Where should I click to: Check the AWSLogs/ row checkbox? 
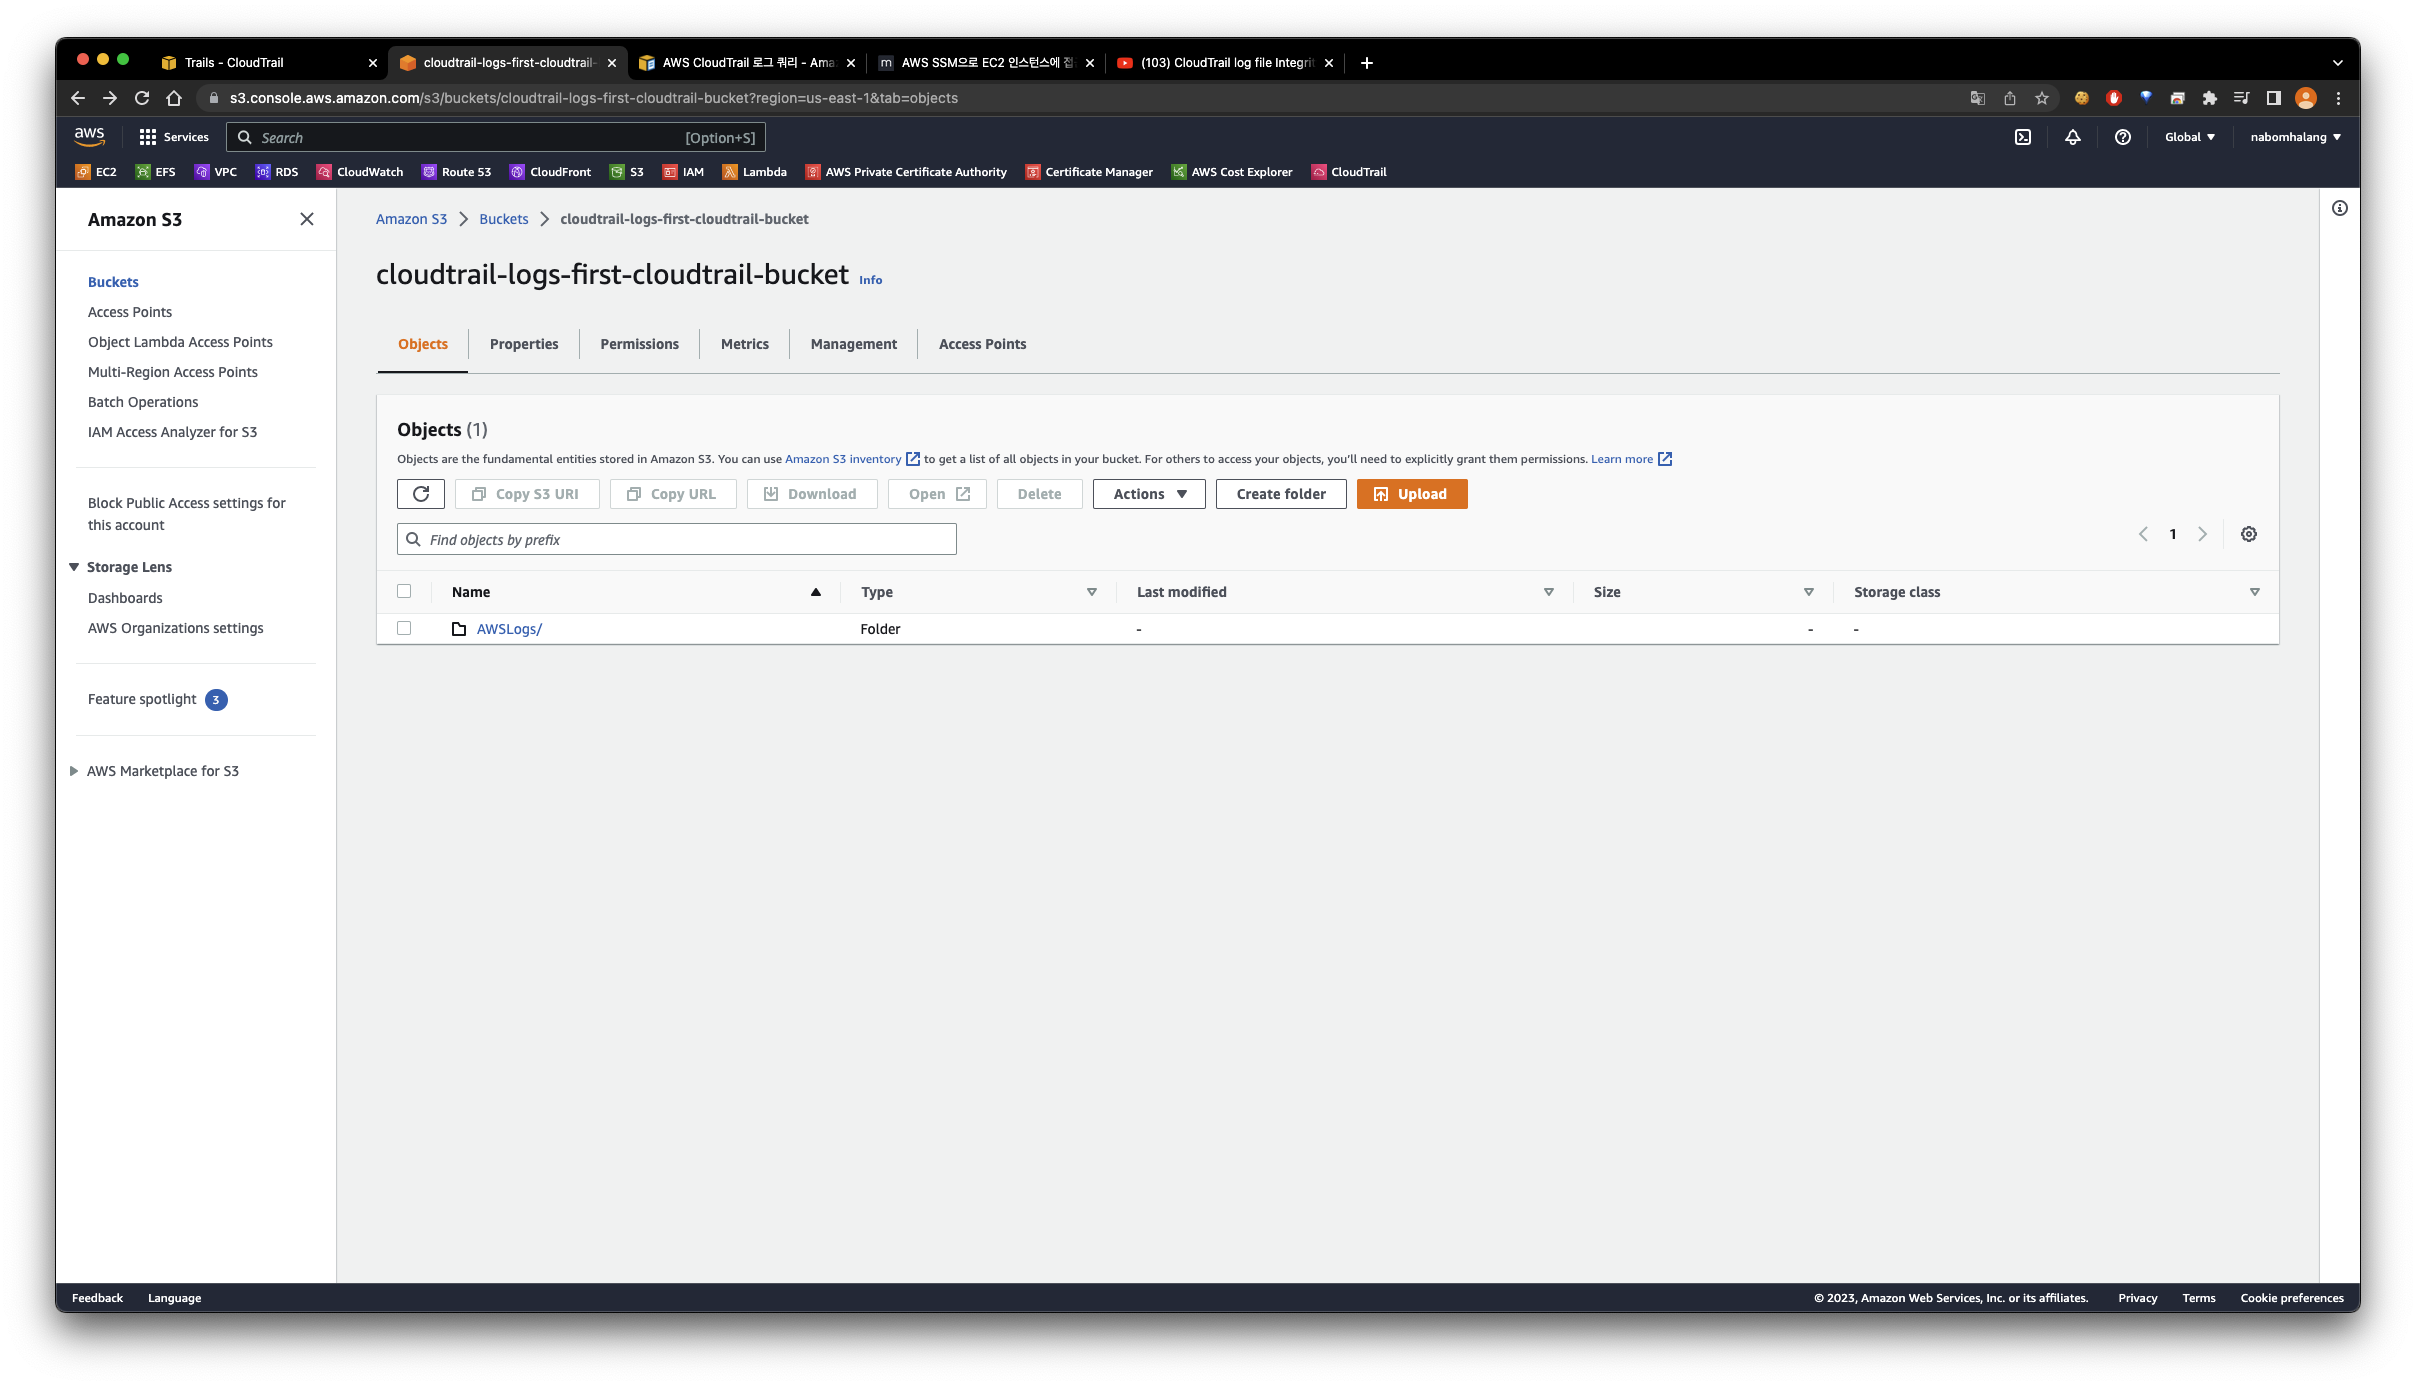coord(404,628)
